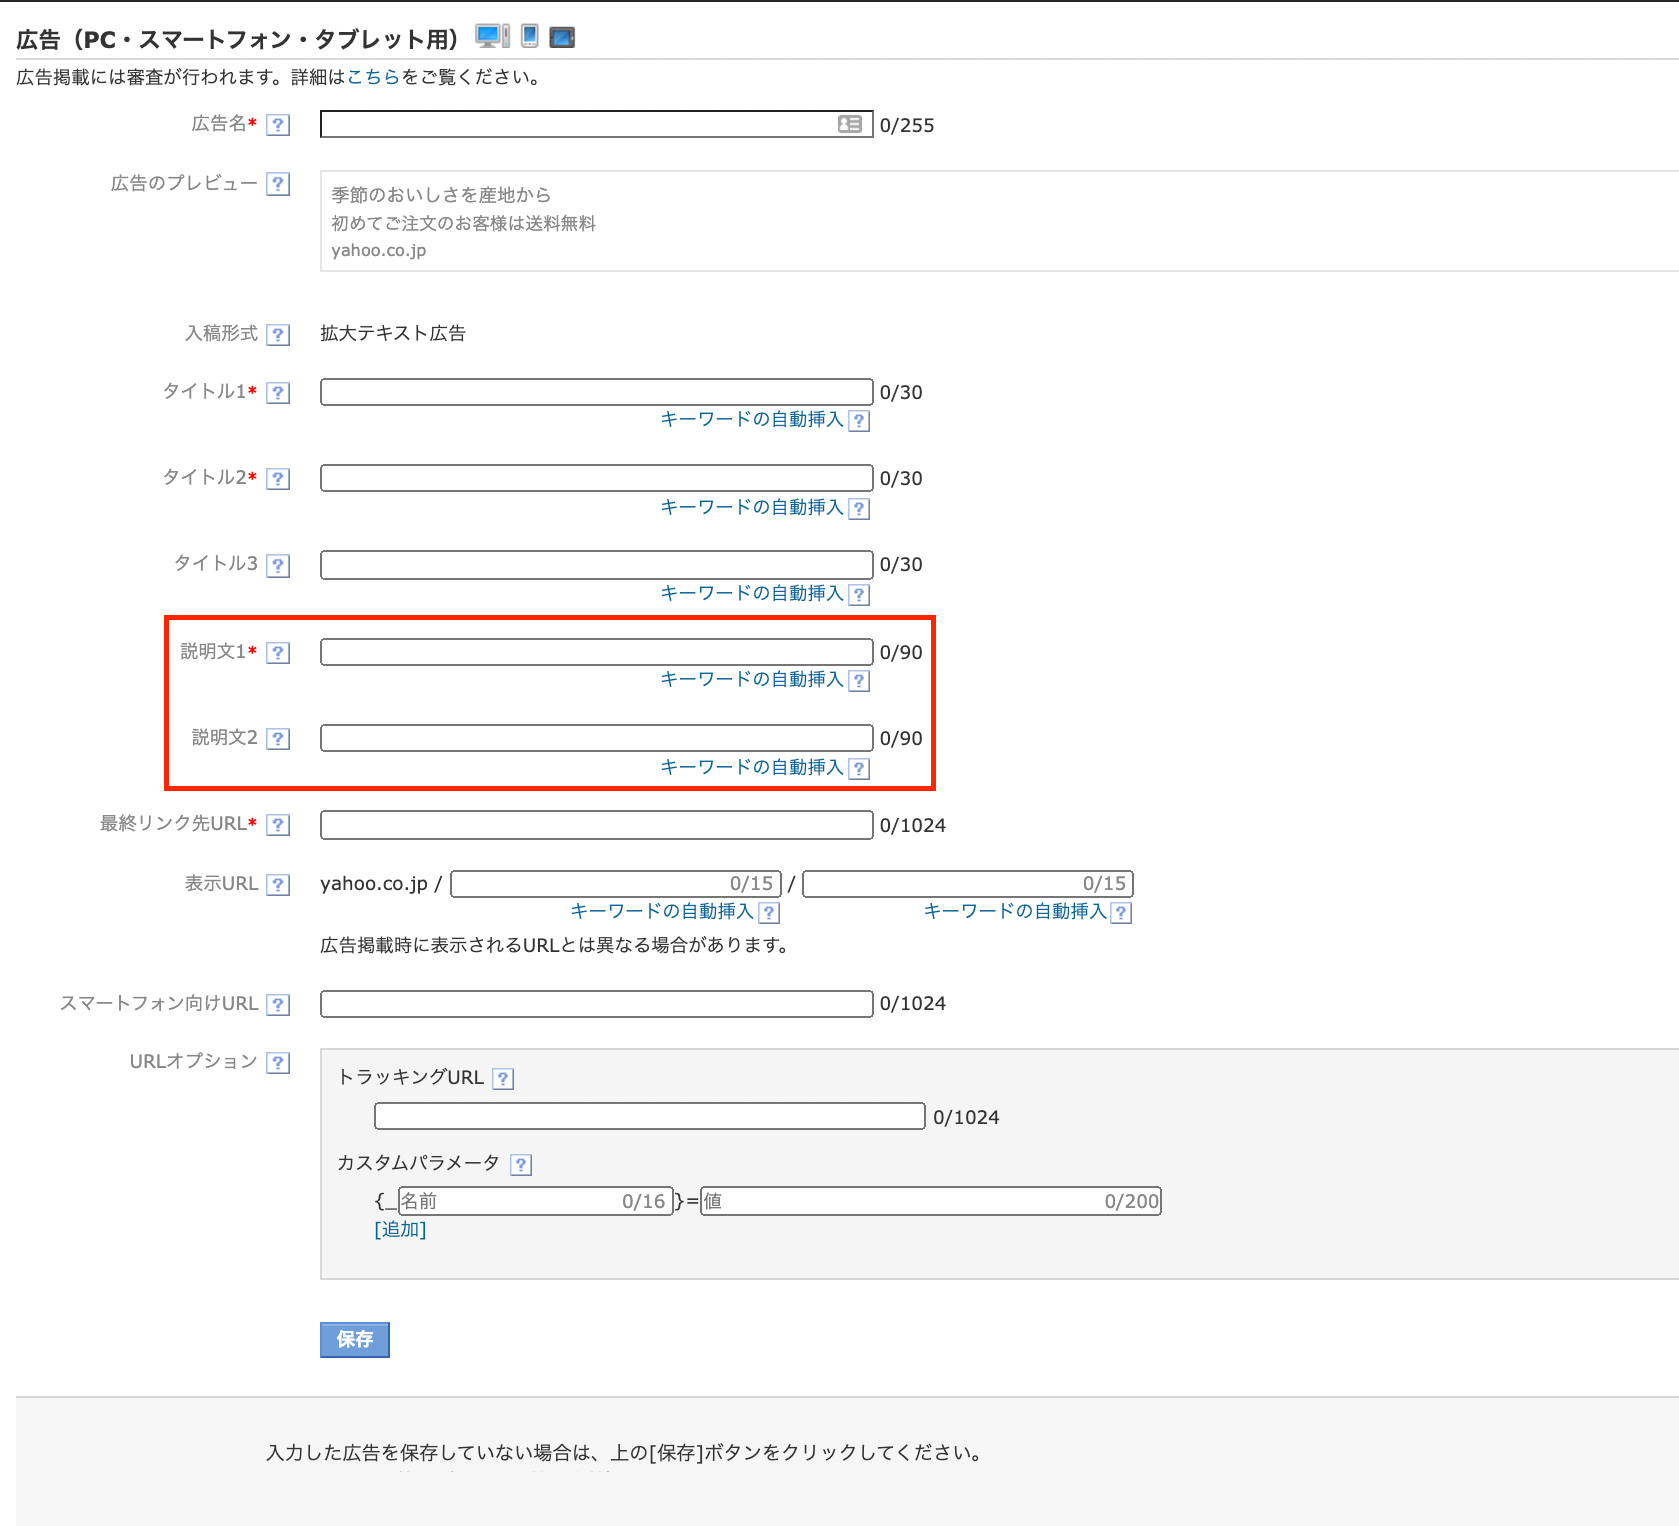Screen dimensions: 1679x1526
Task: Focus the タイトル2 input field
Action: [597, 478]
